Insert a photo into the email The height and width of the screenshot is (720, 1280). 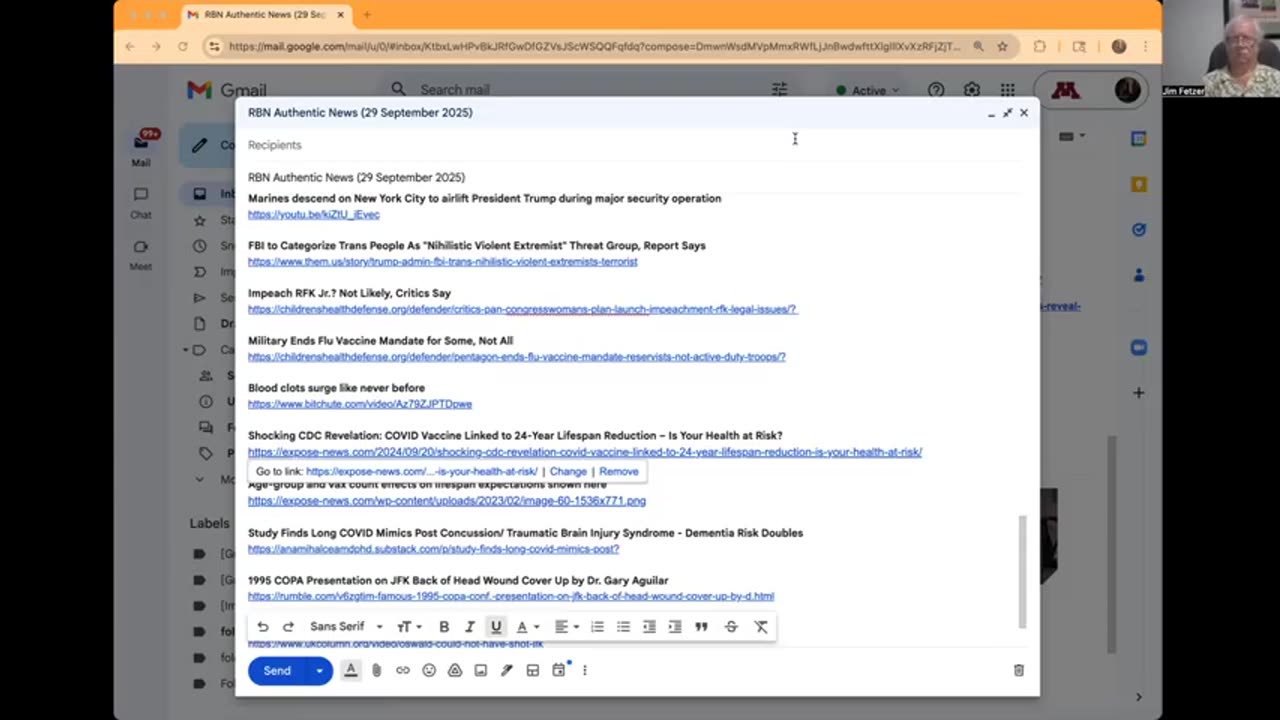pyautogui.click(x=481, y=670)
